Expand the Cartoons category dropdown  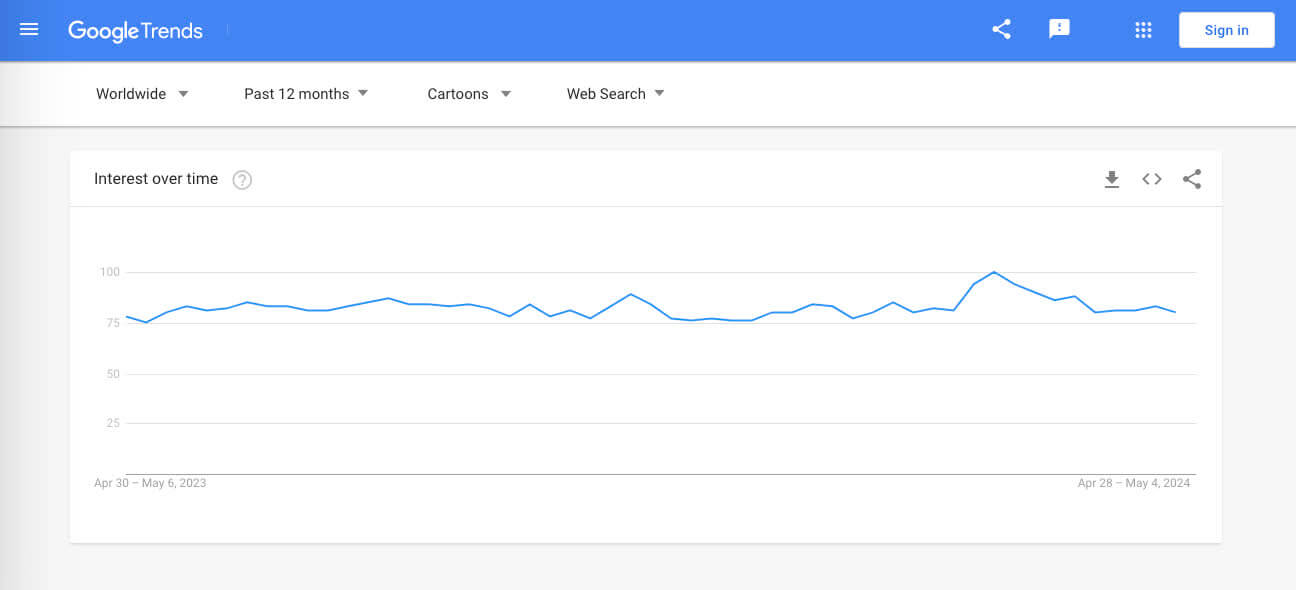click(470, 94)
